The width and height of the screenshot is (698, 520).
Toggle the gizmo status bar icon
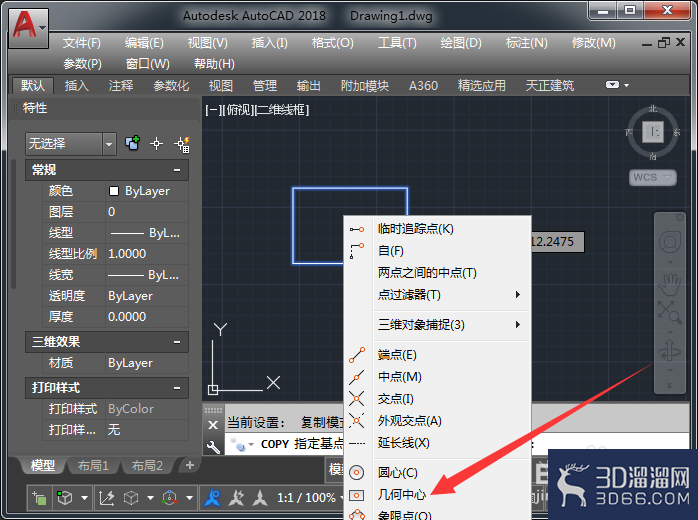point(170,498)
